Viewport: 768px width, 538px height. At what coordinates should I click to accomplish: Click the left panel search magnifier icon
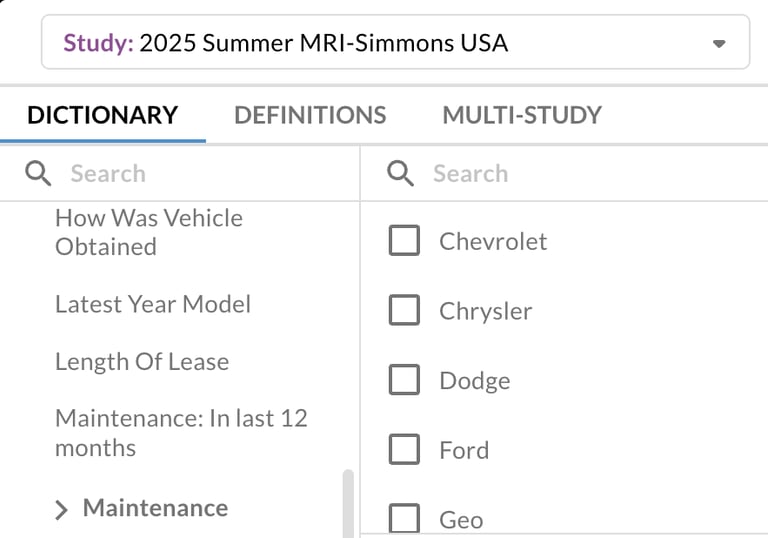click(38, 174)
